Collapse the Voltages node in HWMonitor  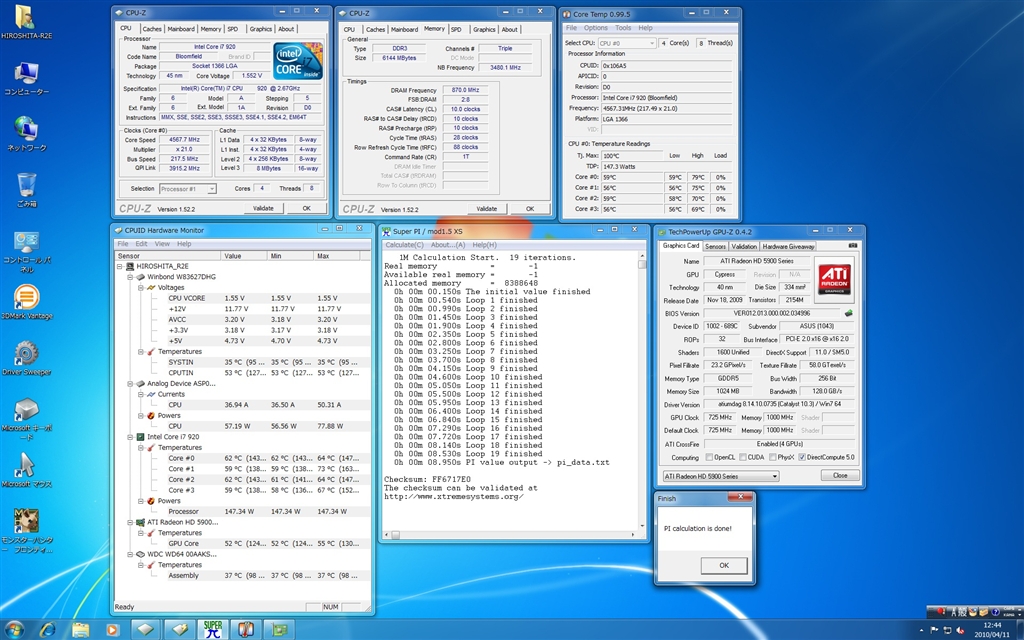point(142,287)
